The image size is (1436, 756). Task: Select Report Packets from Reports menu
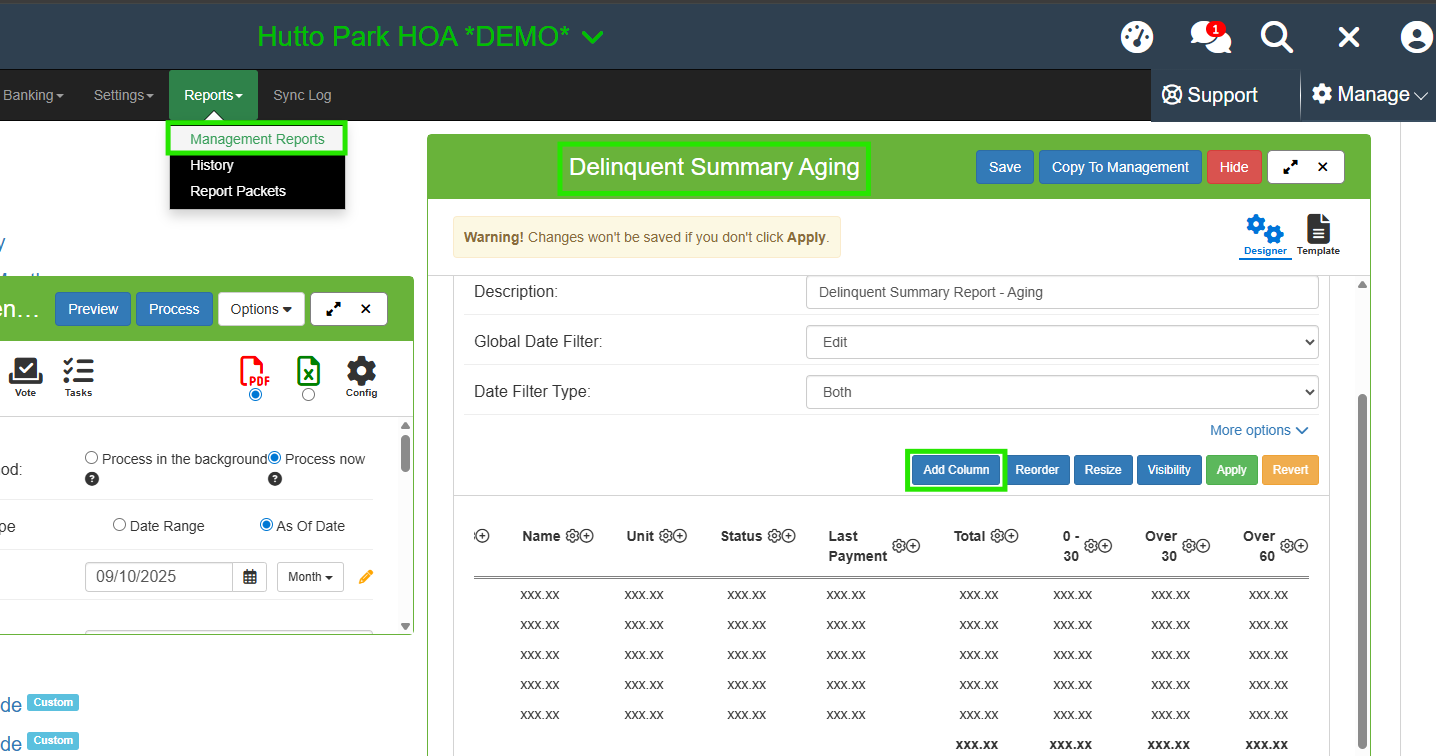point(238,191)
